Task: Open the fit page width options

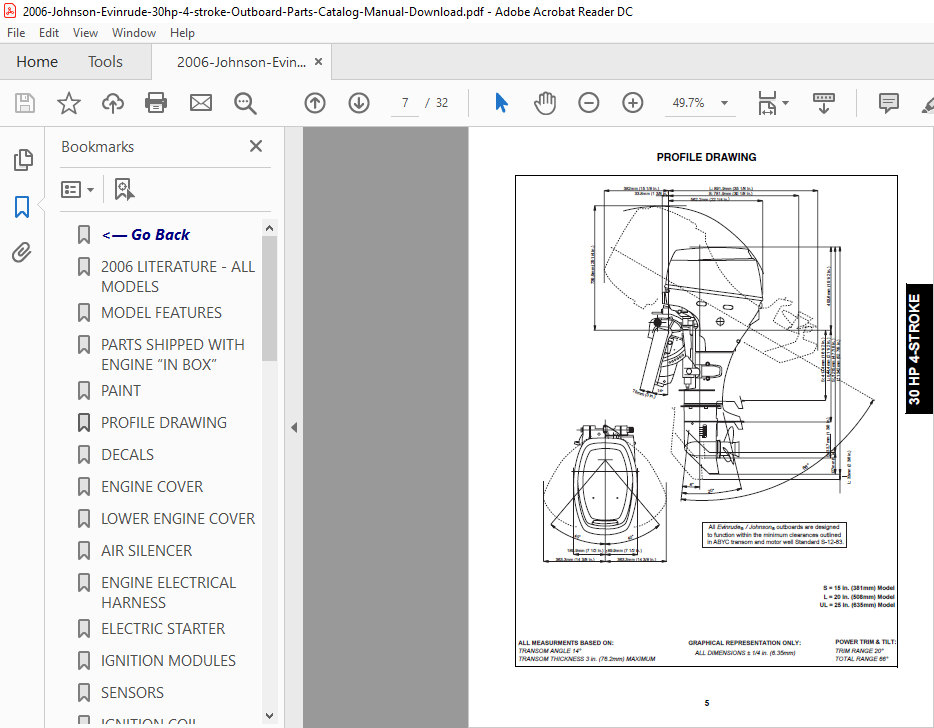Action: (773, 103)
